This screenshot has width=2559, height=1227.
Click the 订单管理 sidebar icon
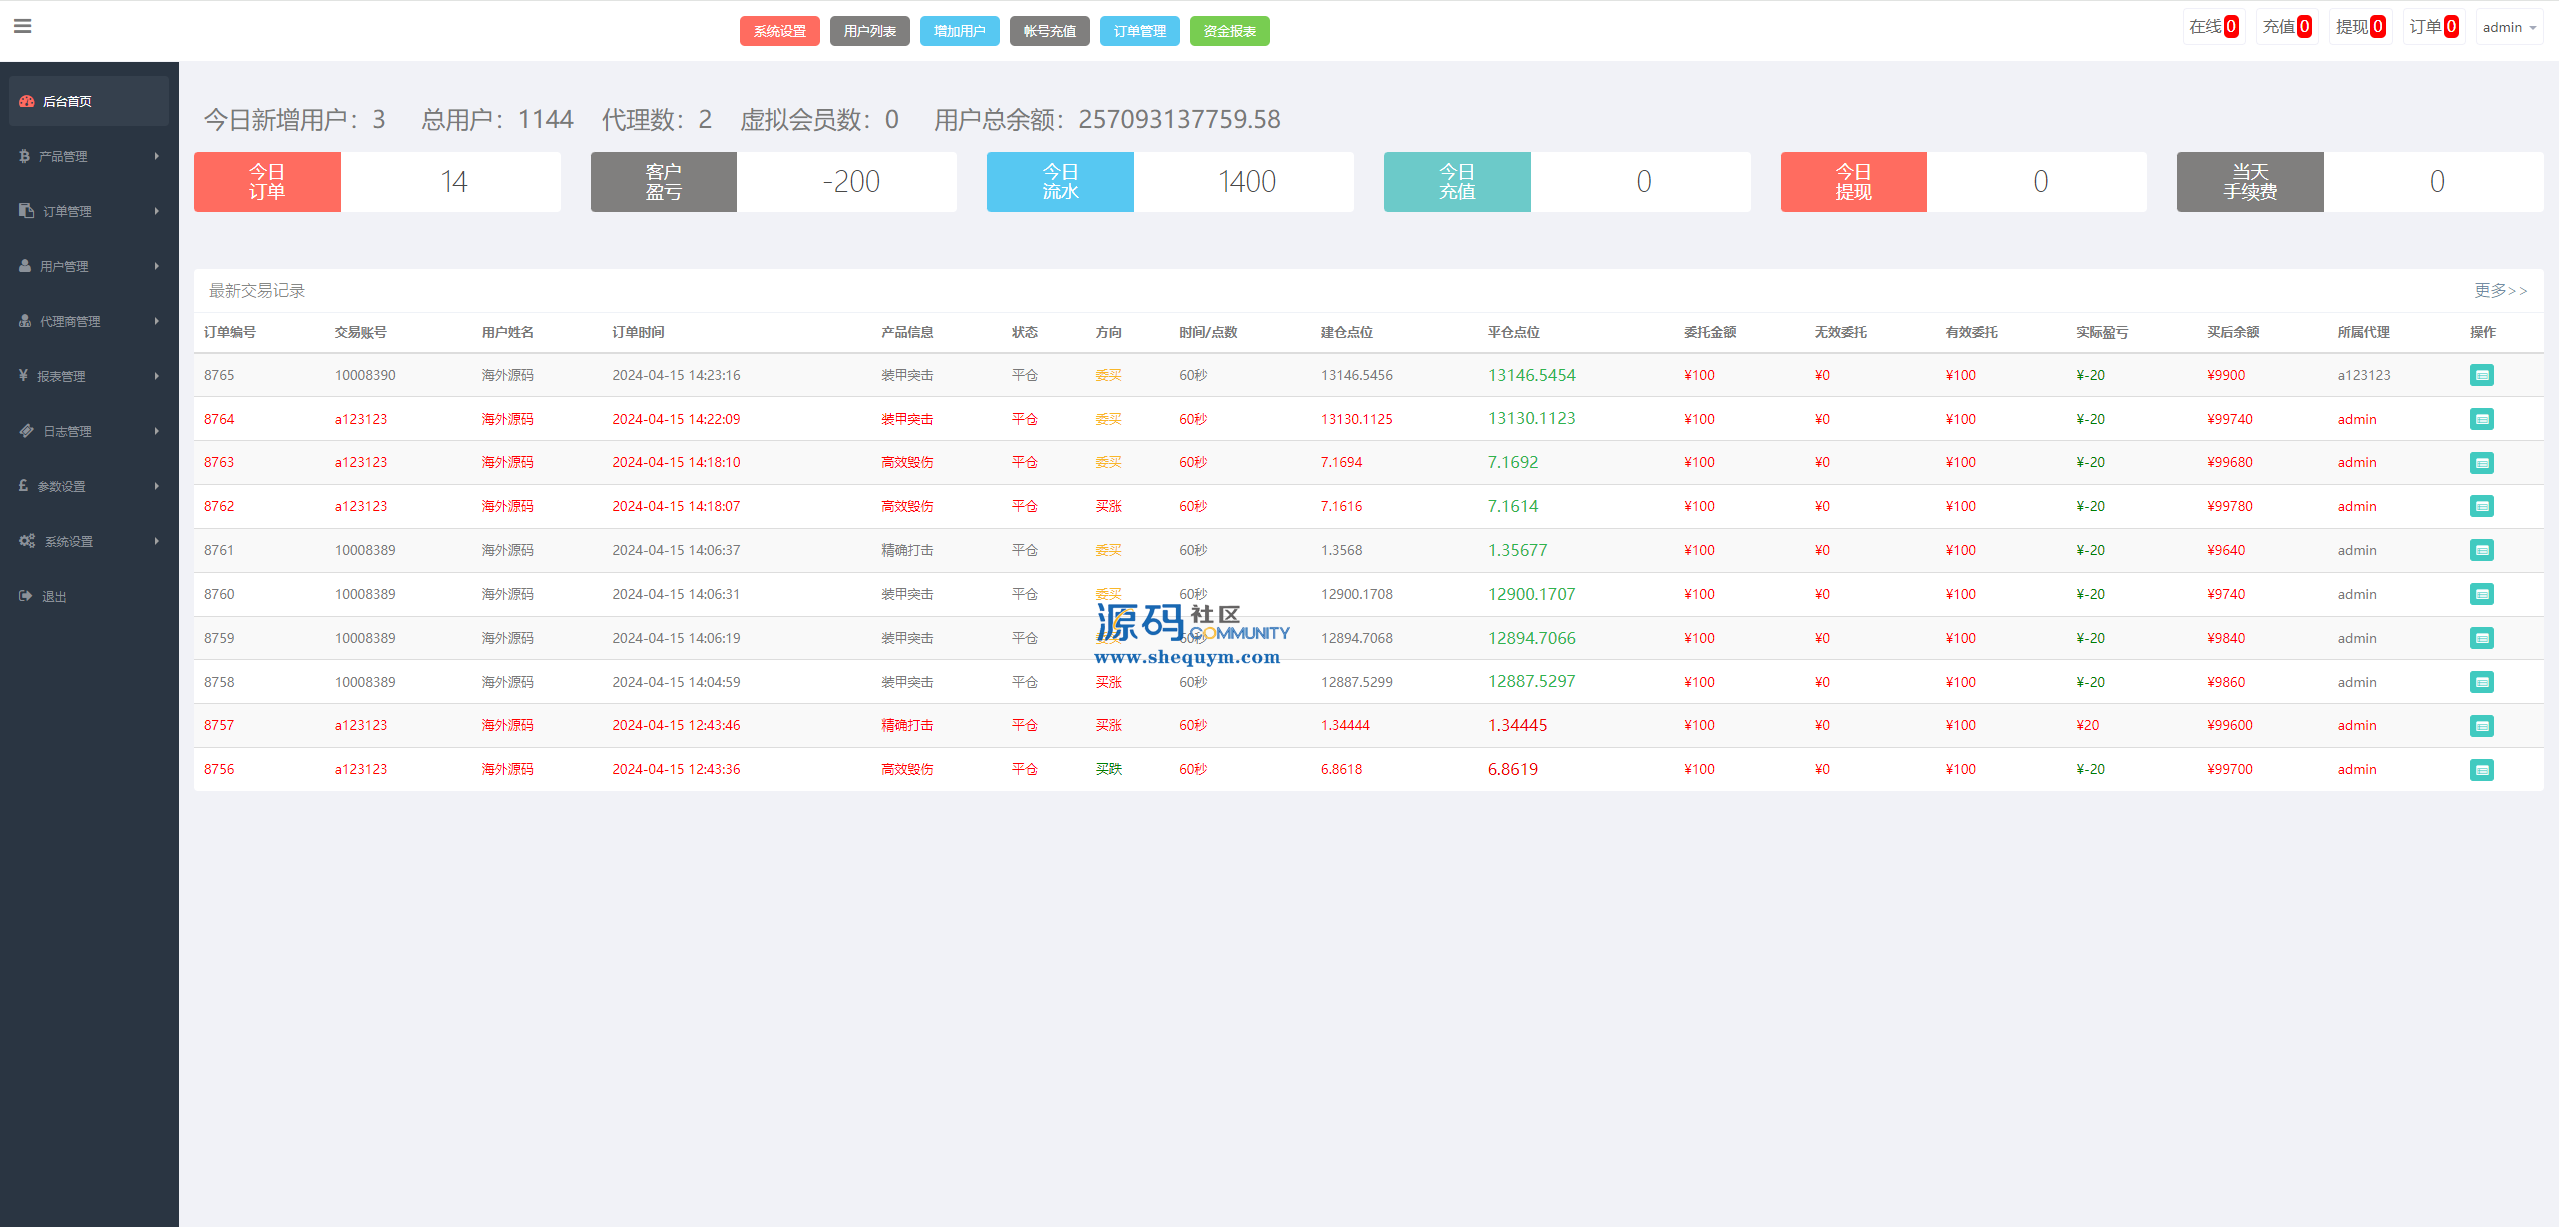[26, 211]
